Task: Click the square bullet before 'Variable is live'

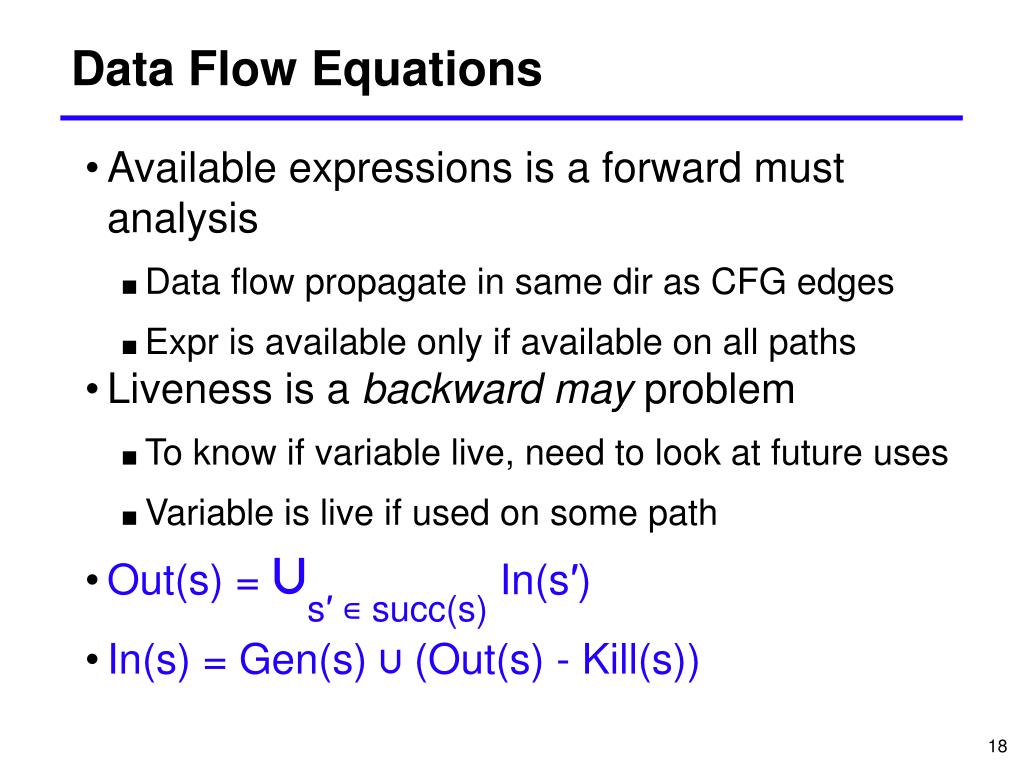Action: click(129, 517)
